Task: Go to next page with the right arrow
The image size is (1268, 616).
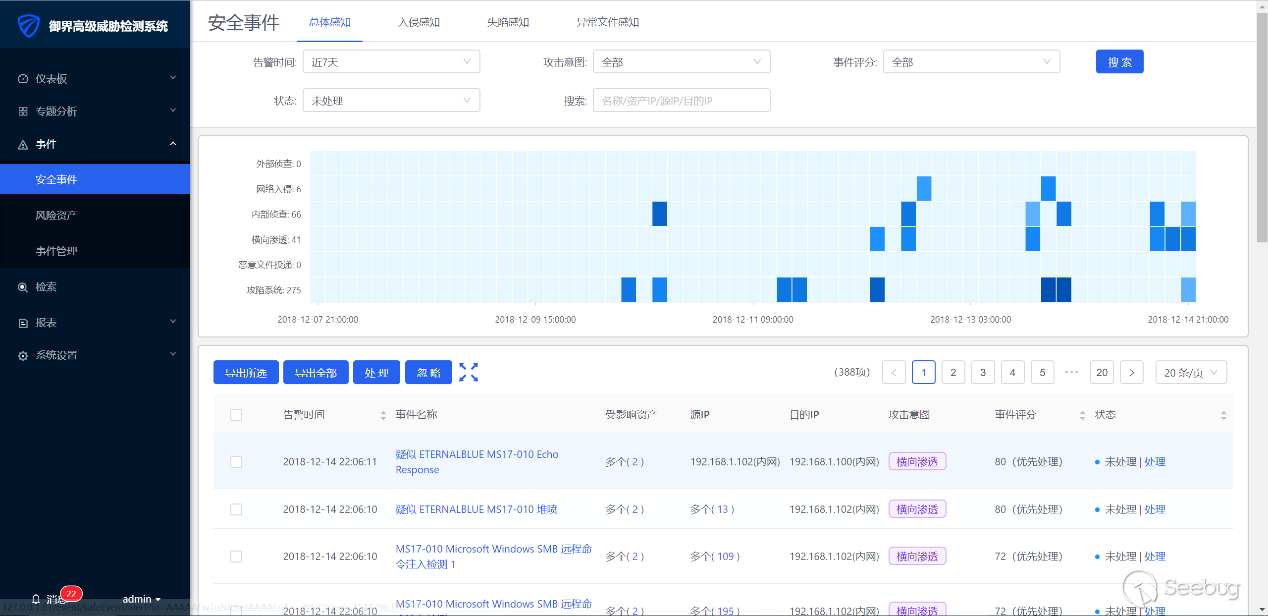Action: 1131,373
